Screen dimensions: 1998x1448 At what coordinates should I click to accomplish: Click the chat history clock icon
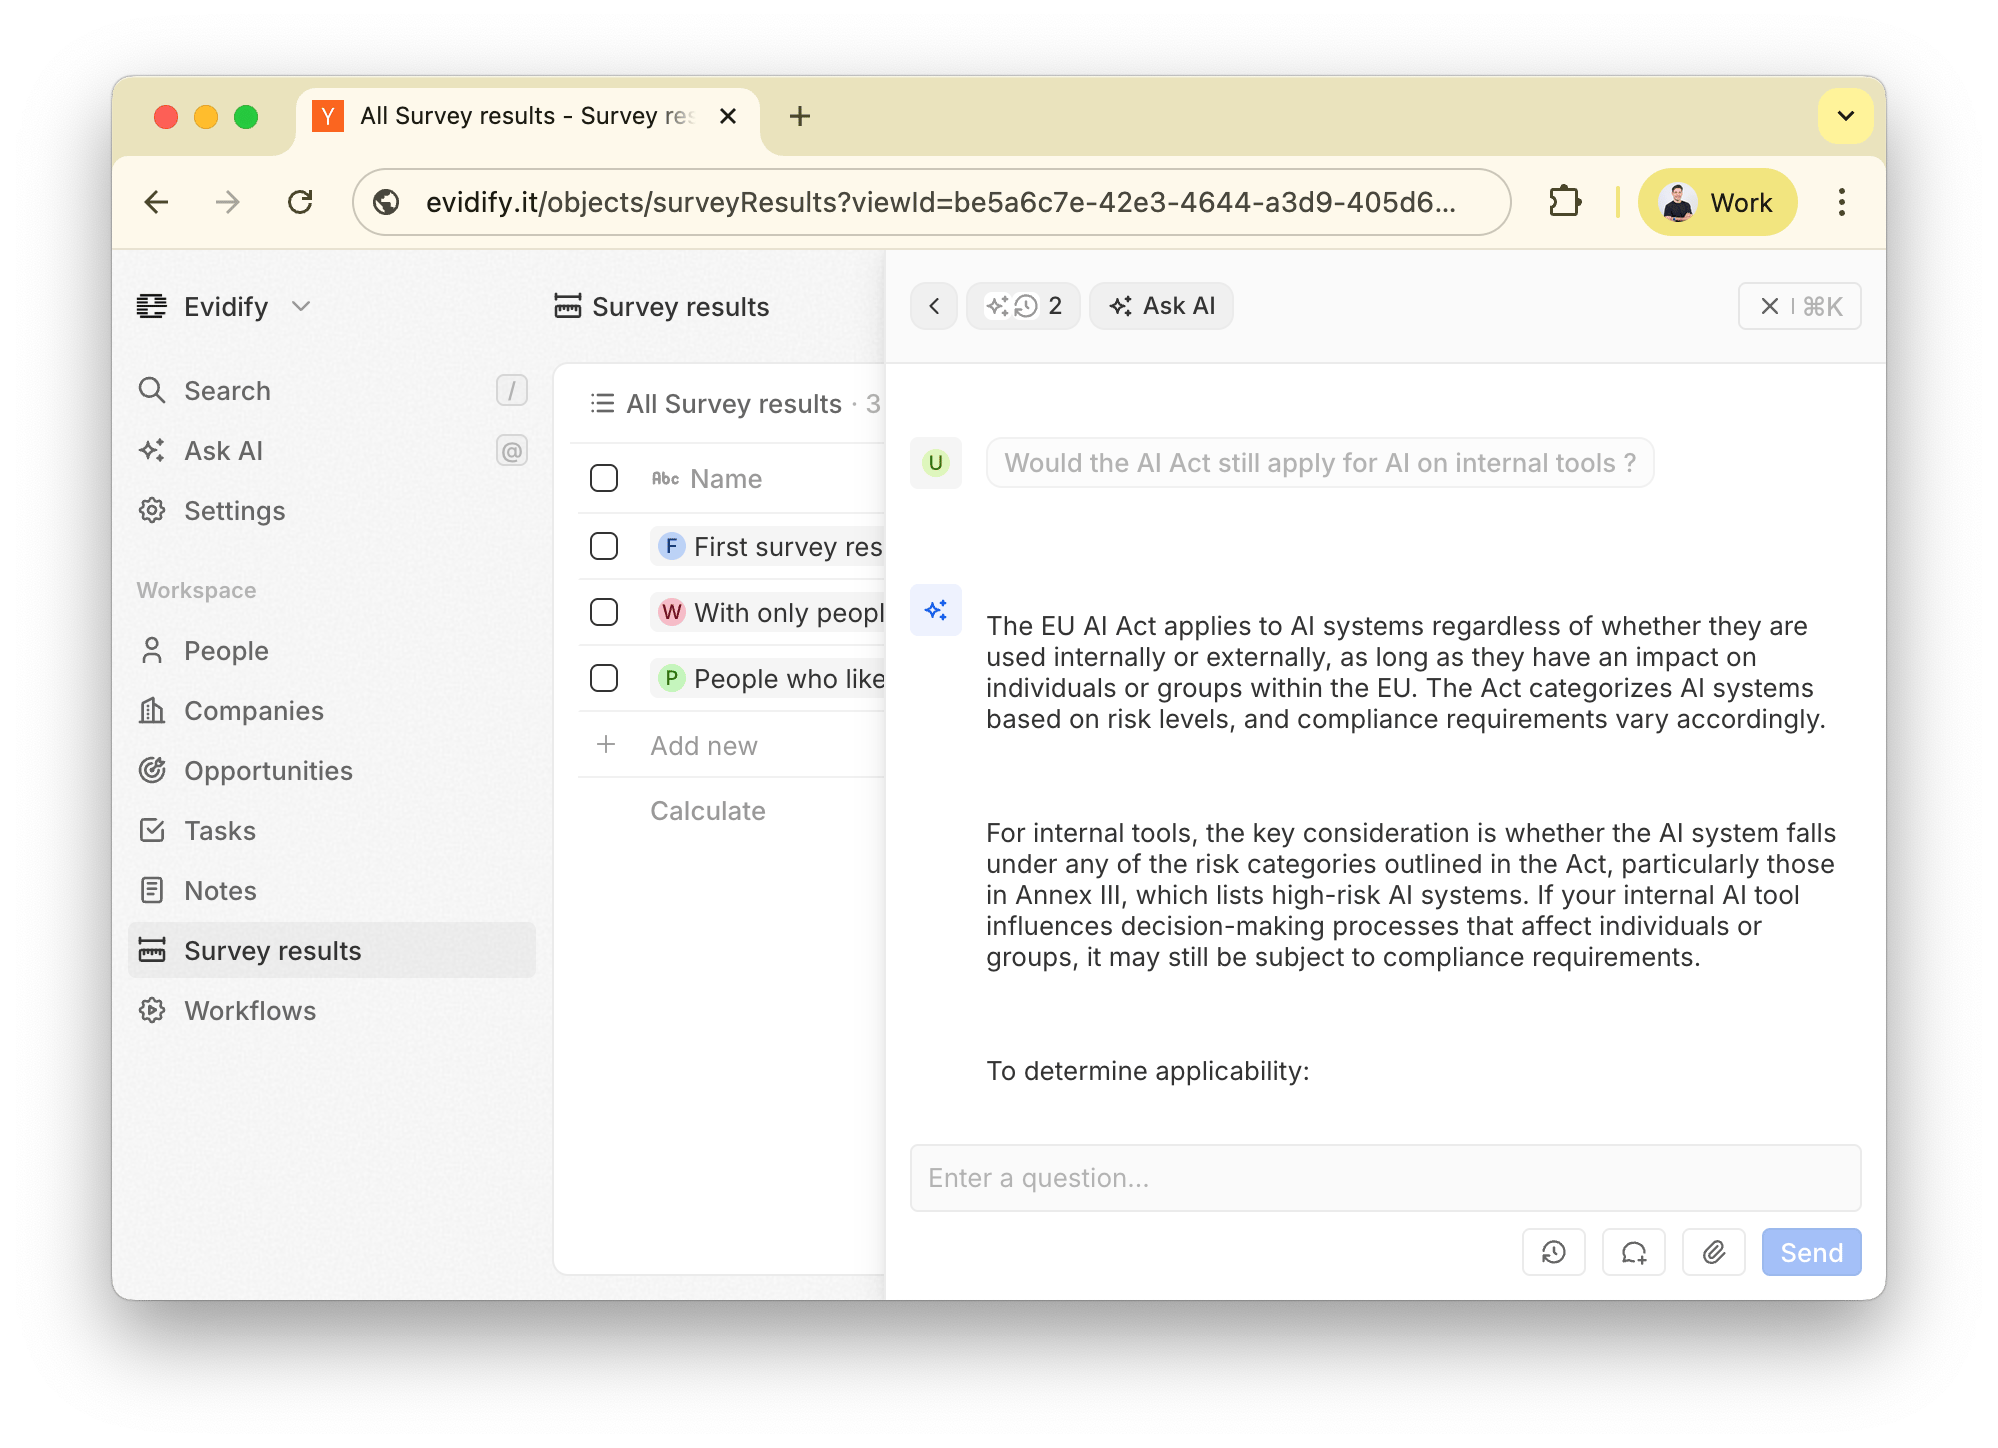1553,1252
